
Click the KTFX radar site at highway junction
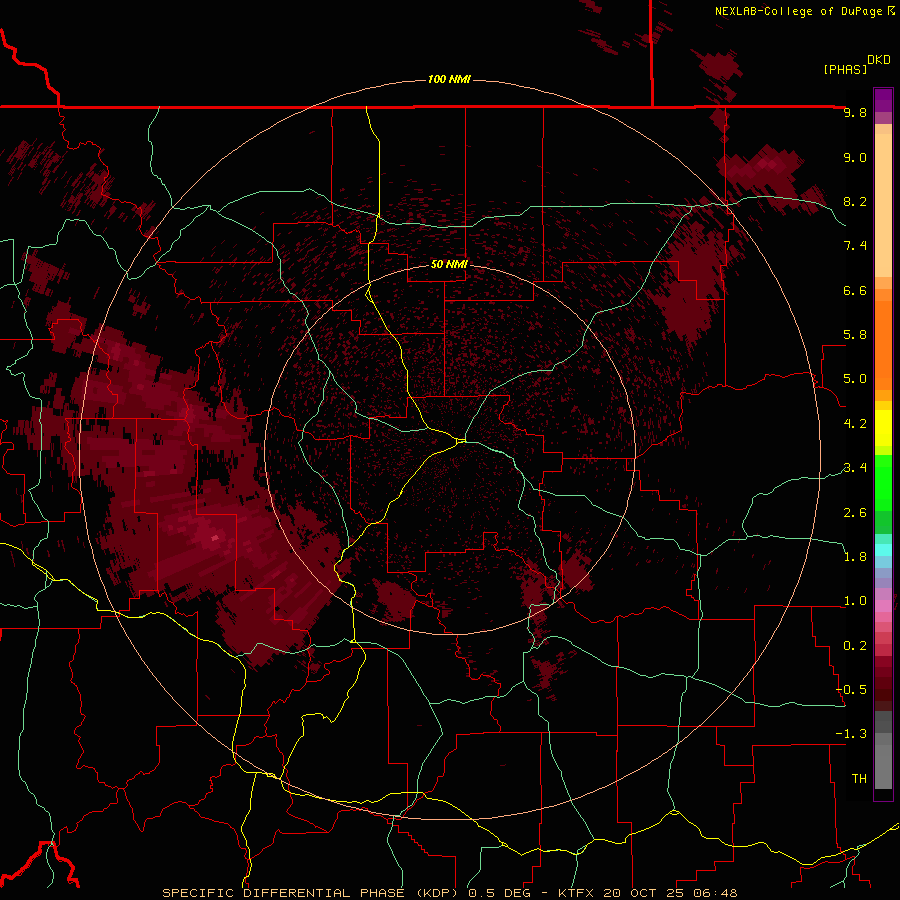(x=461, y=441)
